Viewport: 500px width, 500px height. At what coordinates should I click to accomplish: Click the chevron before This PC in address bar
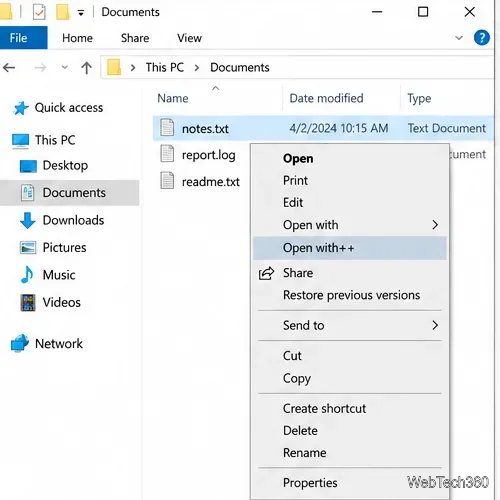click(x=133, y=68)
